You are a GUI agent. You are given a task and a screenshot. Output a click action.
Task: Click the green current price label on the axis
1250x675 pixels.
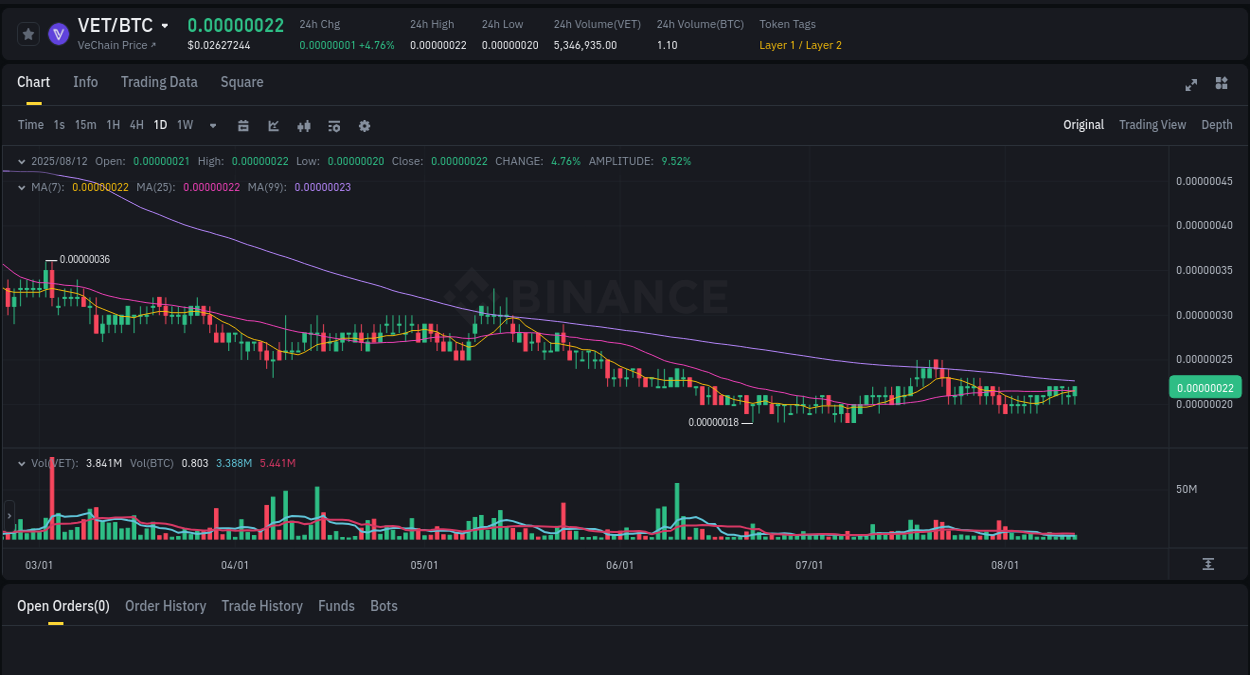(x=1205, y=387)
